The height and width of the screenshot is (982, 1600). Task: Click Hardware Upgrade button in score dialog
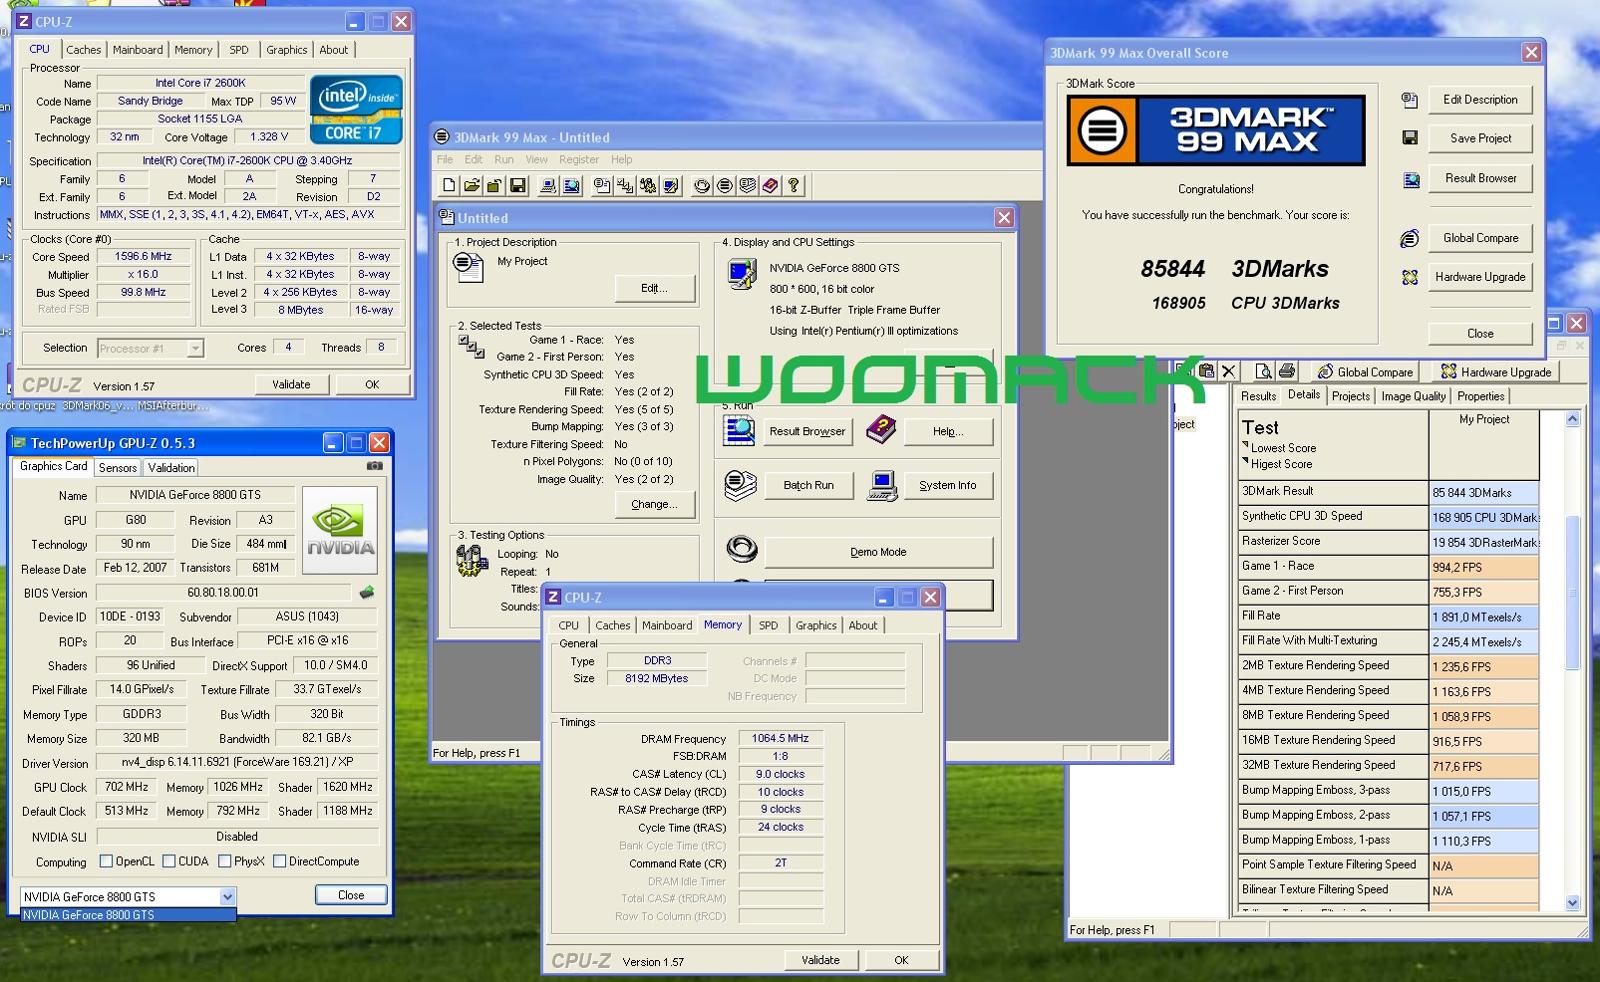1480,277
